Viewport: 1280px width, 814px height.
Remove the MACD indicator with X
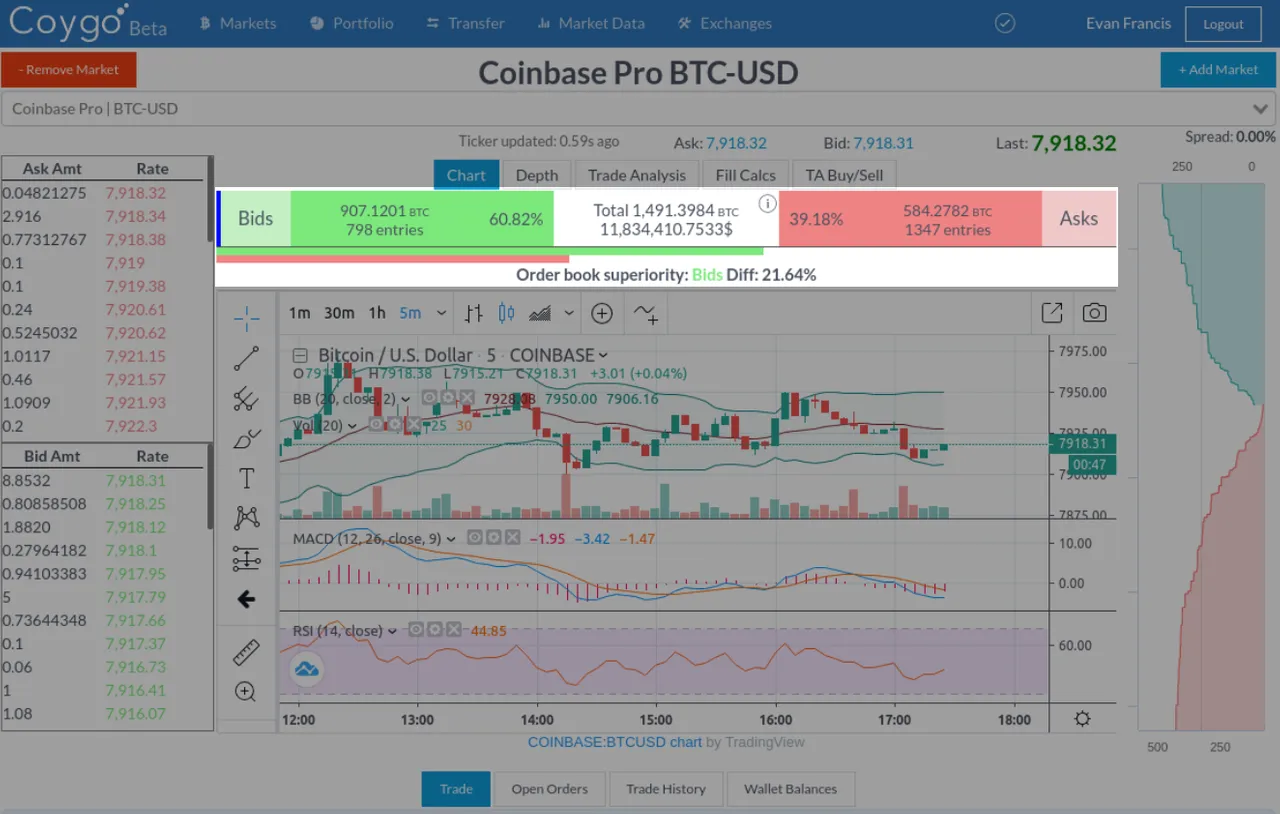pos(512,538)
